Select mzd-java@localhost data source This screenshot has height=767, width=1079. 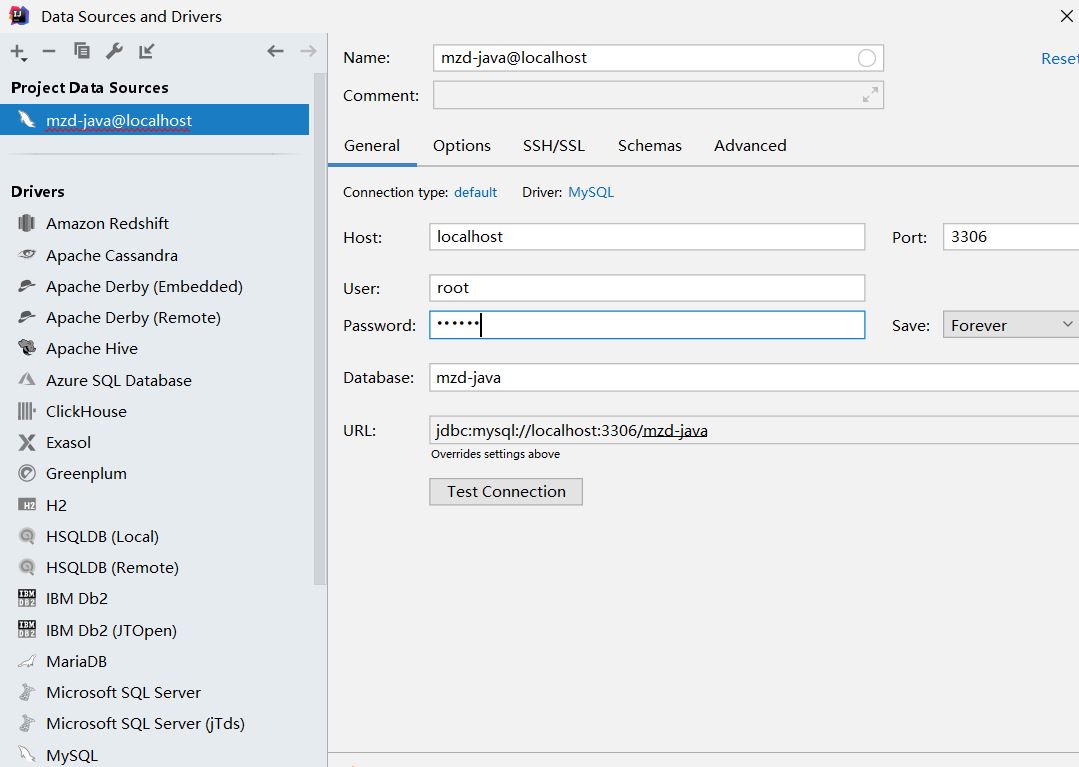click(154, 120)
